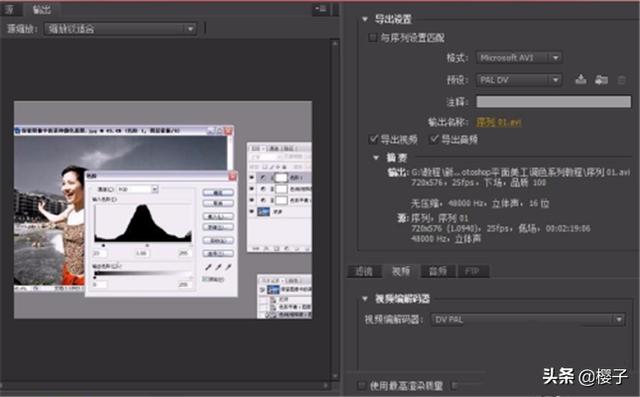Click the save preset icon
Image resolution: width=640 pixels, height=397 pixels.
pos(580,80)
